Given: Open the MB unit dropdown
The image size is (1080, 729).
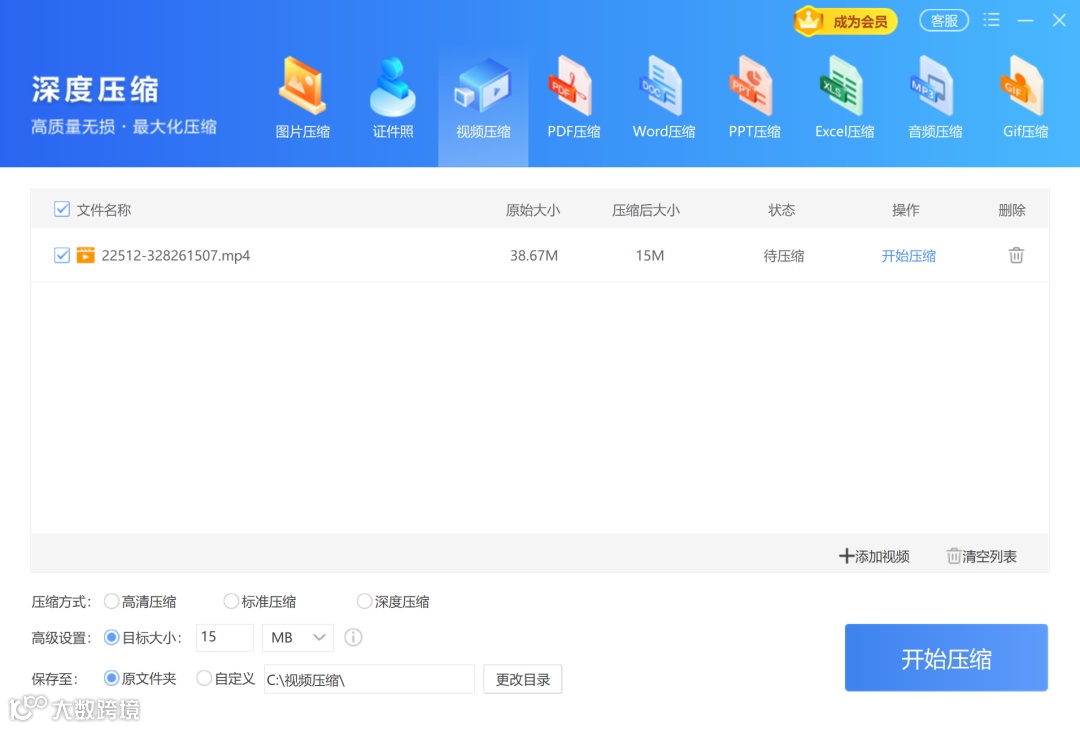Looking at the screenshot, I should 298,637.
